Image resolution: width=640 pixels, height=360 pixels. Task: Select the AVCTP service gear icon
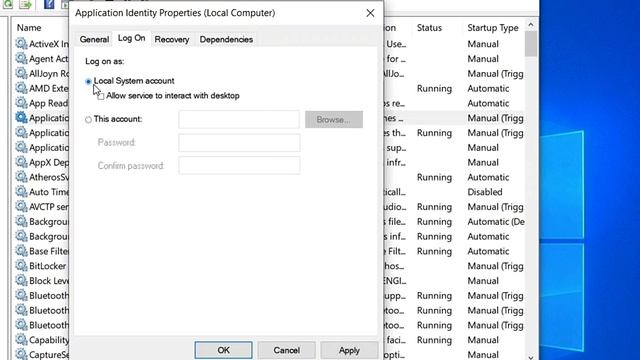click(21, 206)
